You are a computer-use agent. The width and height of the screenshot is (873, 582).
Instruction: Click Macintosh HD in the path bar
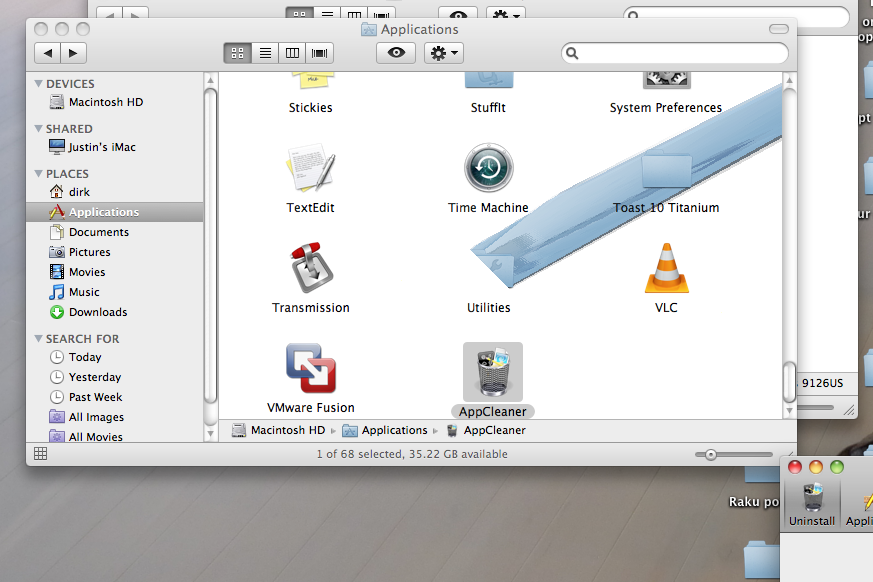(278, 431)
